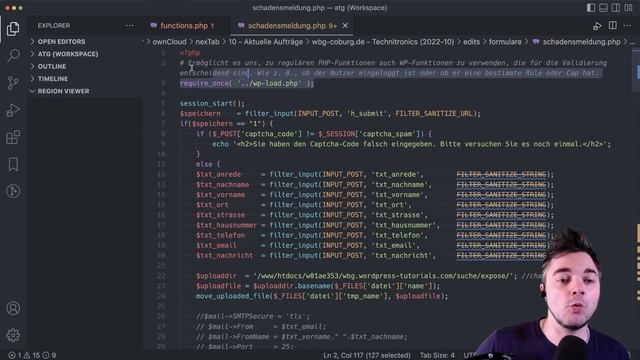The width and height of the screenshot is (640, 360).
Task: Click the '<?php' opening tag on line 1
Action: pos(190,53)
